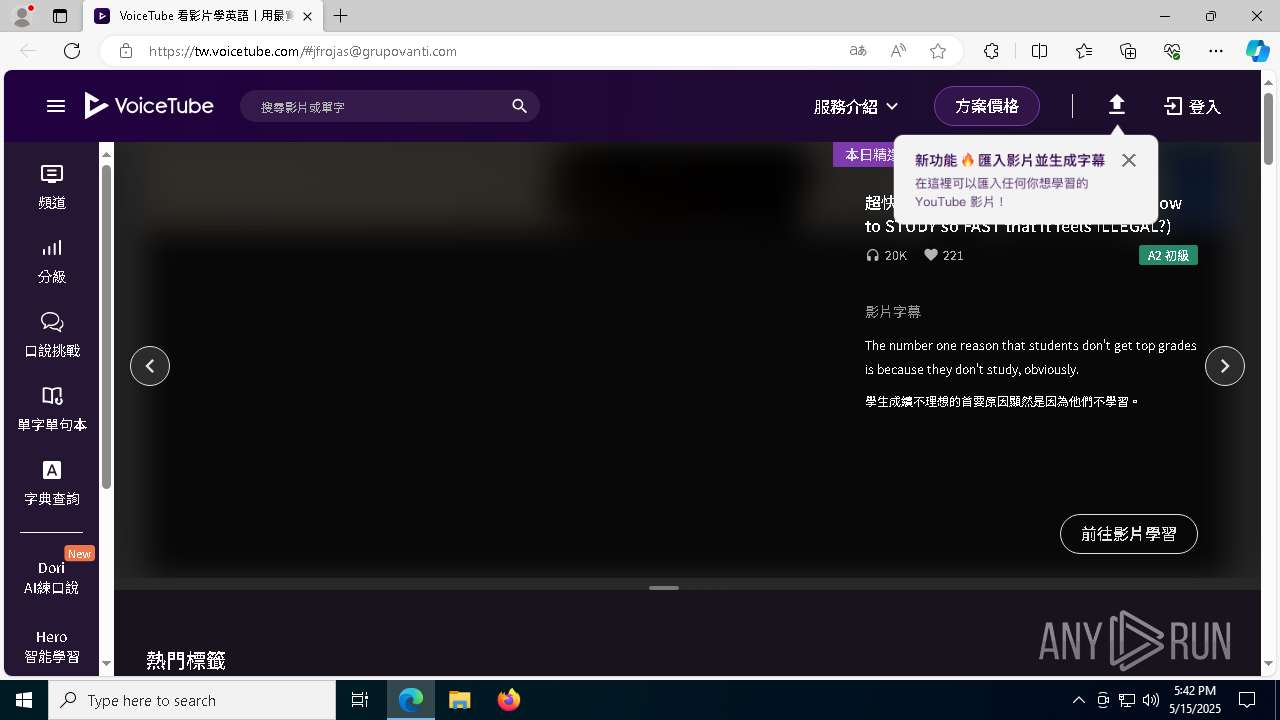The width and height of the screenshot is (1280, 720).
Task: Click the A2 初級 level badge
Action: 1168,255
